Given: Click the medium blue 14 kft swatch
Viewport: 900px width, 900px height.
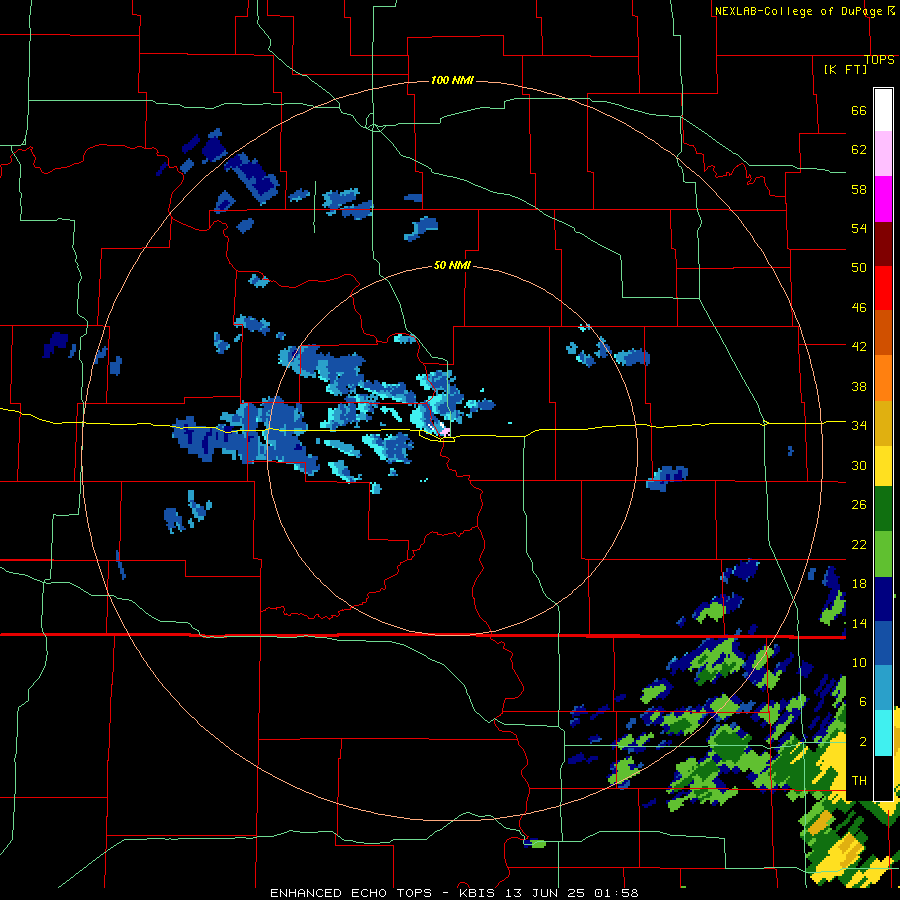Looking at the screenshot, I should point(883,643).
